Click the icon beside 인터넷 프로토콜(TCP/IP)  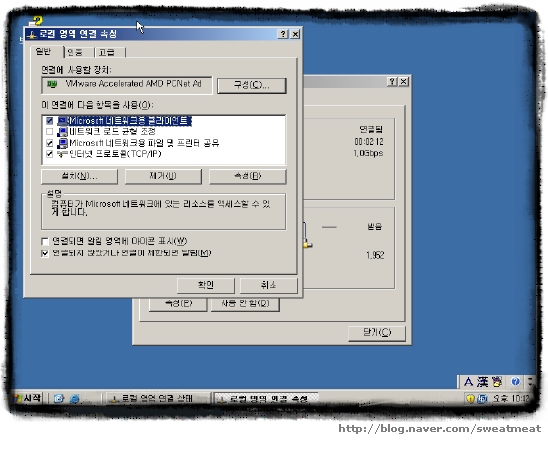click(x=62, y=154)
